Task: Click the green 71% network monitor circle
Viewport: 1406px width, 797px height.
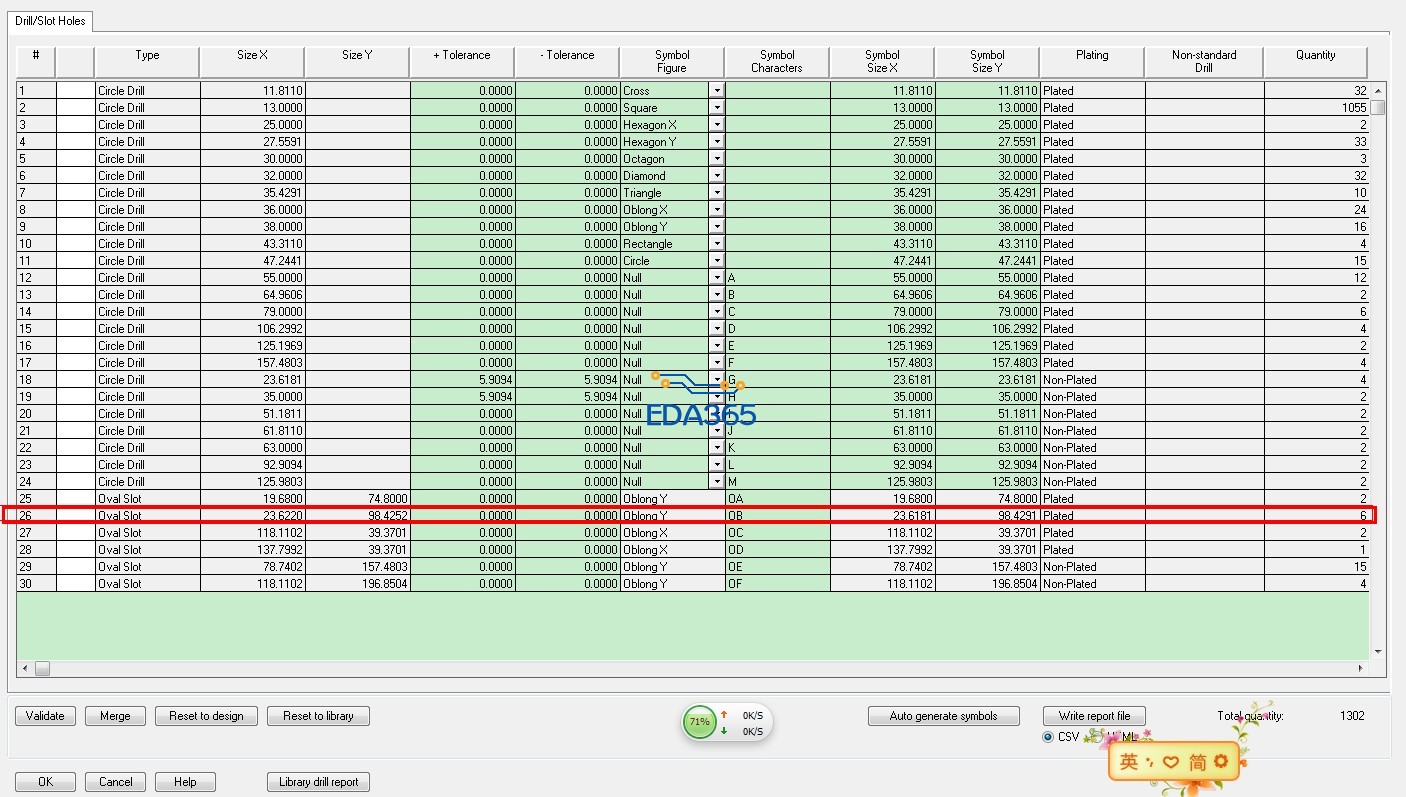Action: tap(699, 721)
